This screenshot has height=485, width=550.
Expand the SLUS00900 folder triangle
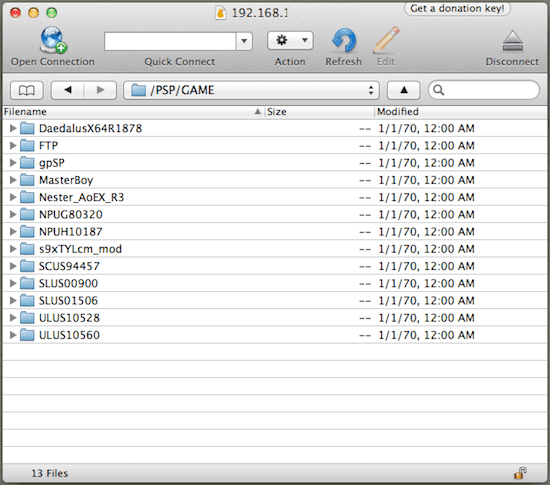13,283
